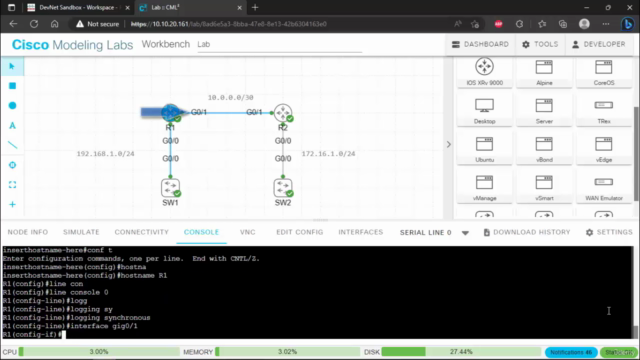This screenshot has height=360, width=640.
Task: Go back in browser history
Action: (13, 24)
